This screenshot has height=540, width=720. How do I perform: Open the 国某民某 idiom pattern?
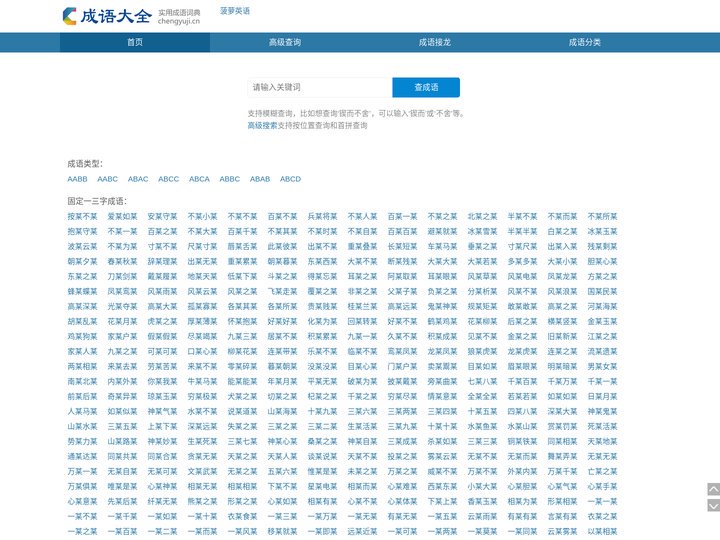(x=602, y=292)
